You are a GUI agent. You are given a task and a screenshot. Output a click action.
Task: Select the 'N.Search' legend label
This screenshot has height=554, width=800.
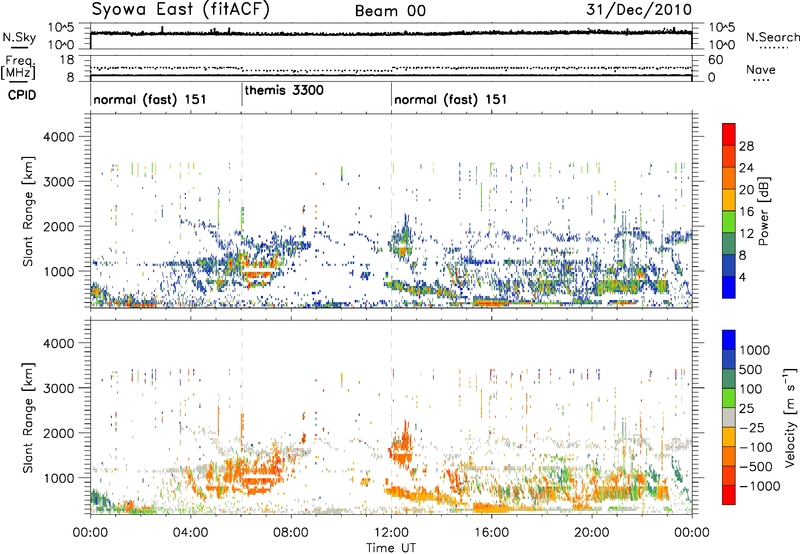pos(773,37)
